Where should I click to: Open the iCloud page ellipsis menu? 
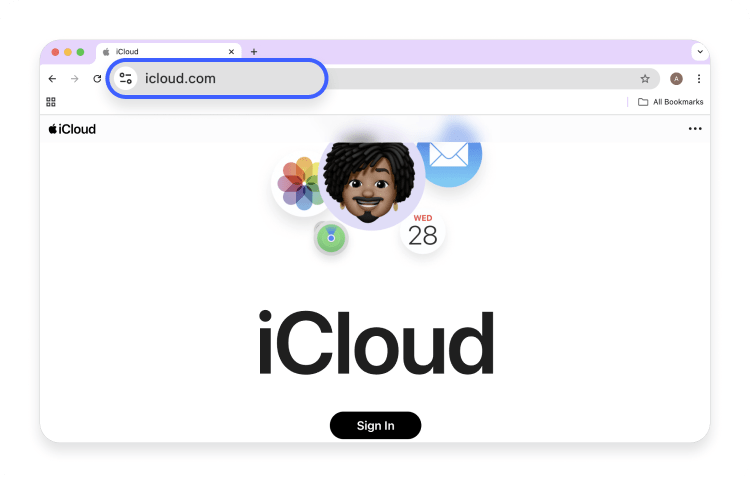tap(695, 129)
